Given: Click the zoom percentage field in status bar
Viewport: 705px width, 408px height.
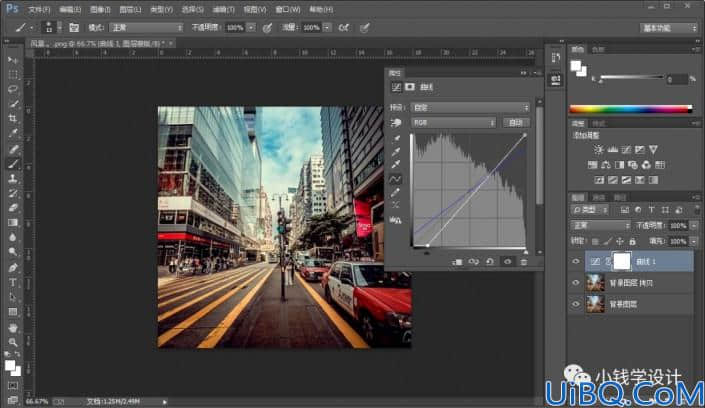Looking at the screenshot, I should [x=37, y=401].
